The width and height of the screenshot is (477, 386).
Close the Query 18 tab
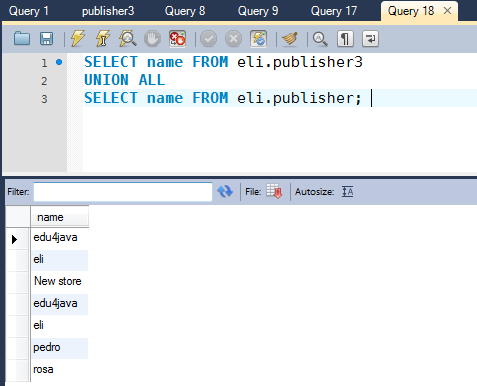tap(448, 11)
